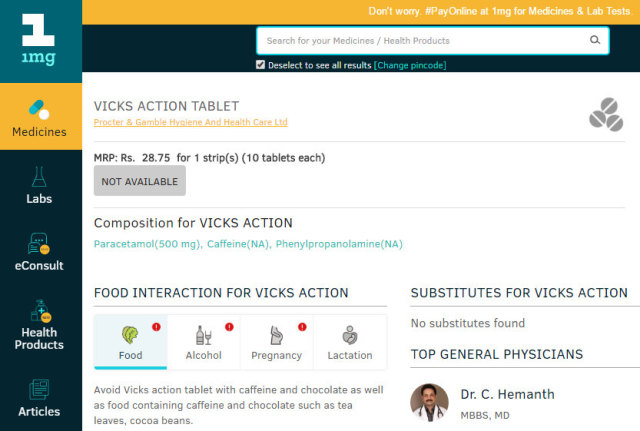Click the red warning badge on Food
This screenshot has height=431, width=640.
pyautogui.click(x=156, y=327)
